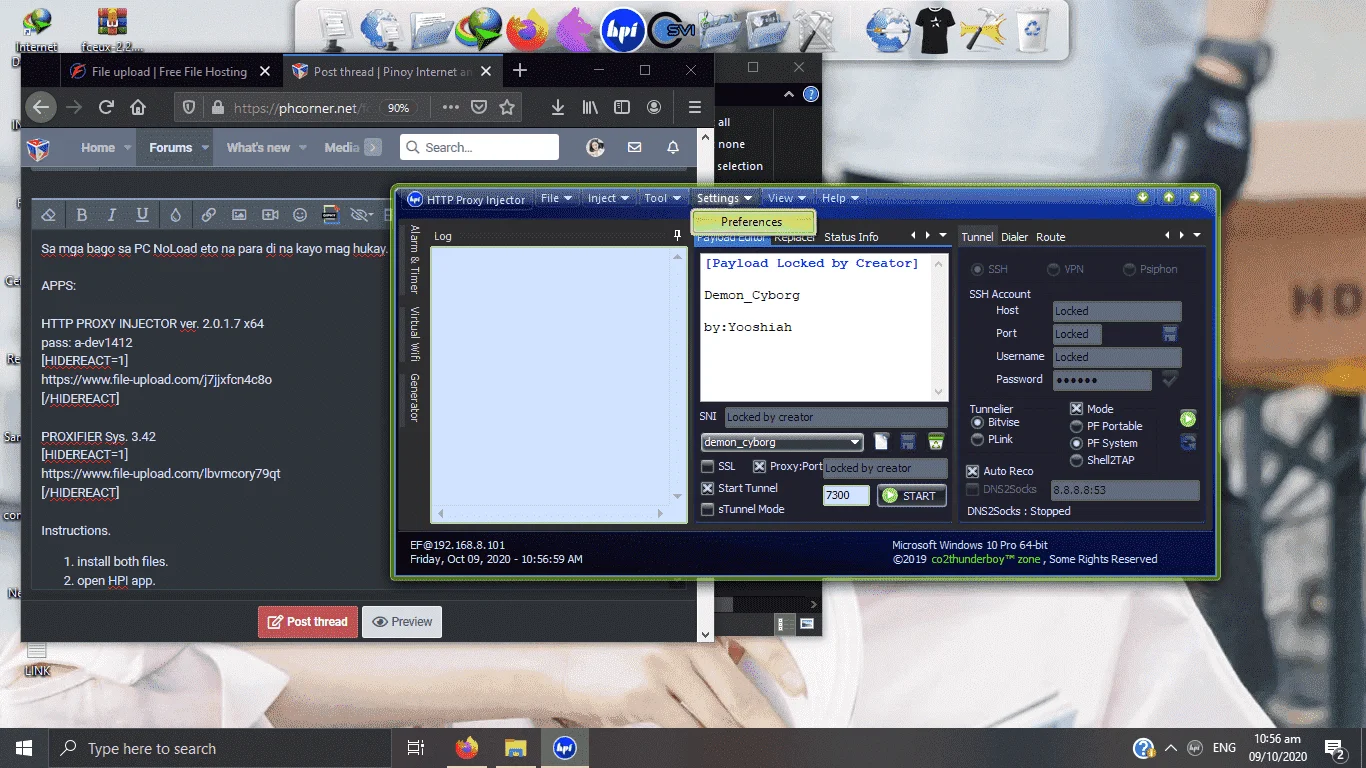Toggle Bold formatting in the post editor
Viewport: 1366px width, 768px height.
(x=82, y=214)
